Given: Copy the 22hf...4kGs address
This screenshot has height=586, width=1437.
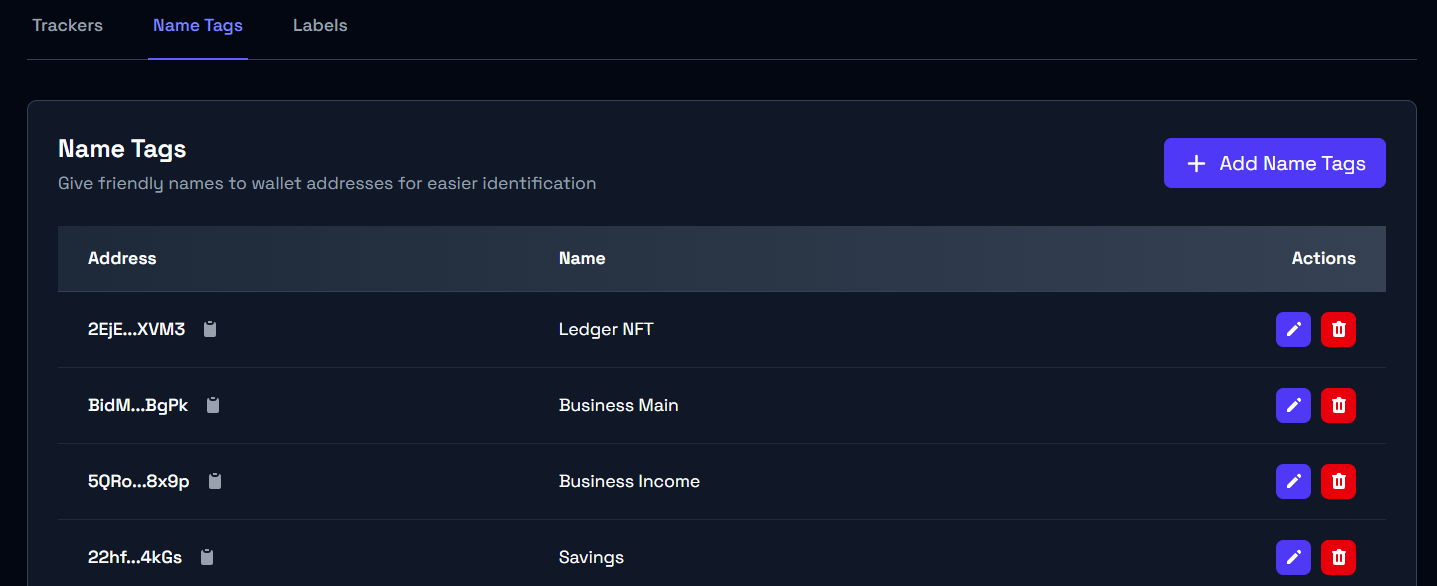Looking at the screenshot, I should coord(207,557).
